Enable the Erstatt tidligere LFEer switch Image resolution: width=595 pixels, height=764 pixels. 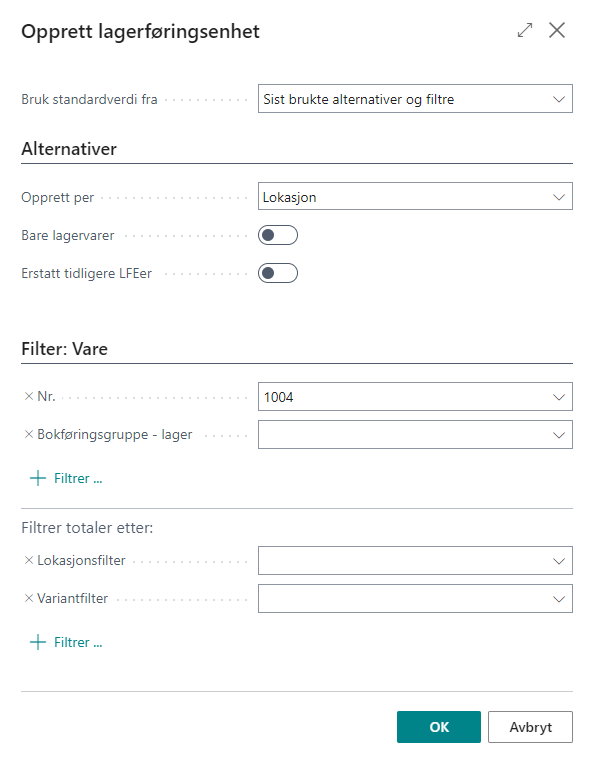click(278, 273)
